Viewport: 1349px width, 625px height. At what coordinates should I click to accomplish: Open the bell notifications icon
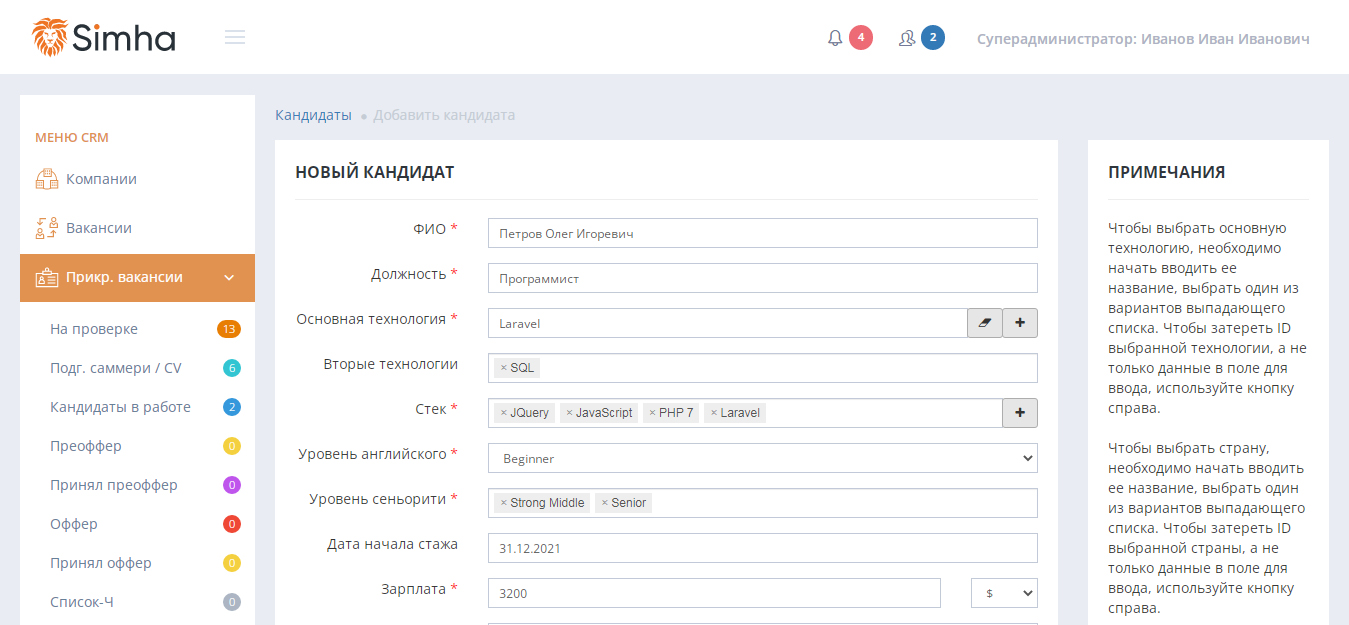click(835, 38)
